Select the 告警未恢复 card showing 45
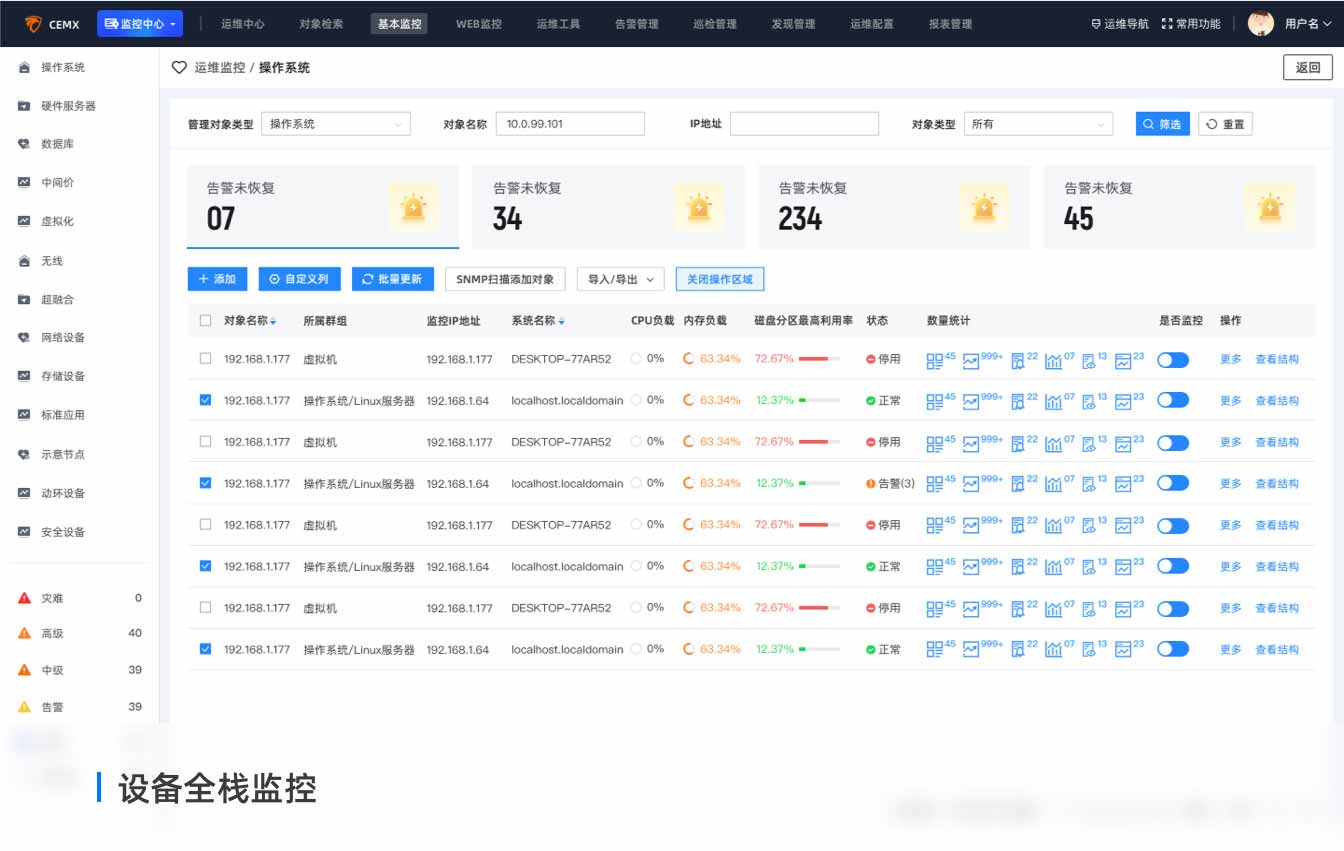This screenshot has width=1344, height=851. coord(1179,207)
